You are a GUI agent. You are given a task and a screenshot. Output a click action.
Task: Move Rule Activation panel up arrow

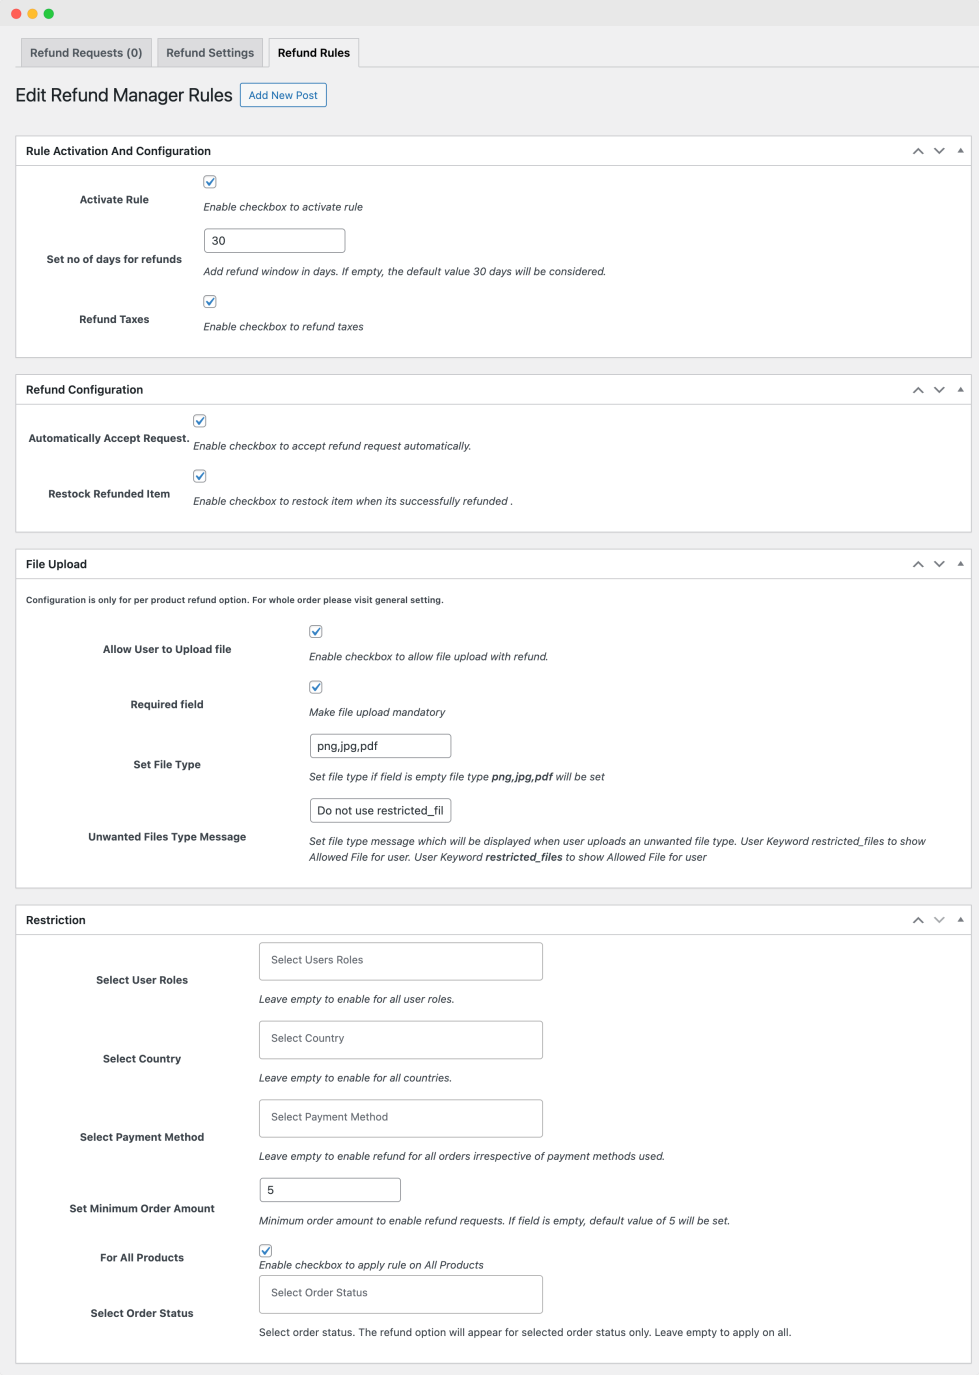[918, 151]
